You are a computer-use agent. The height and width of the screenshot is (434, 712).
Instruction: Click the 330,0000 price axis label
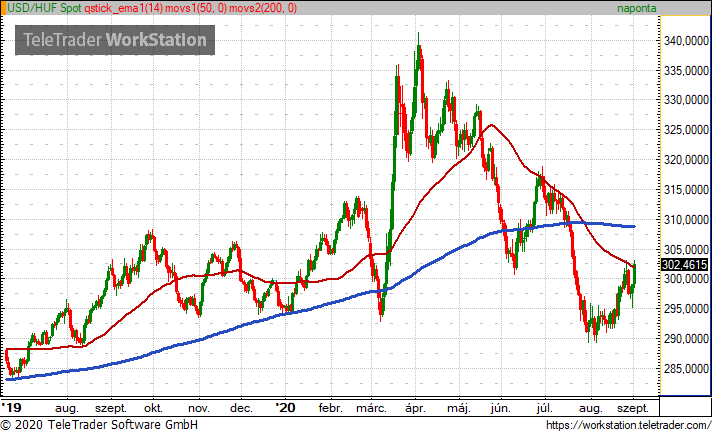point(686,100)
